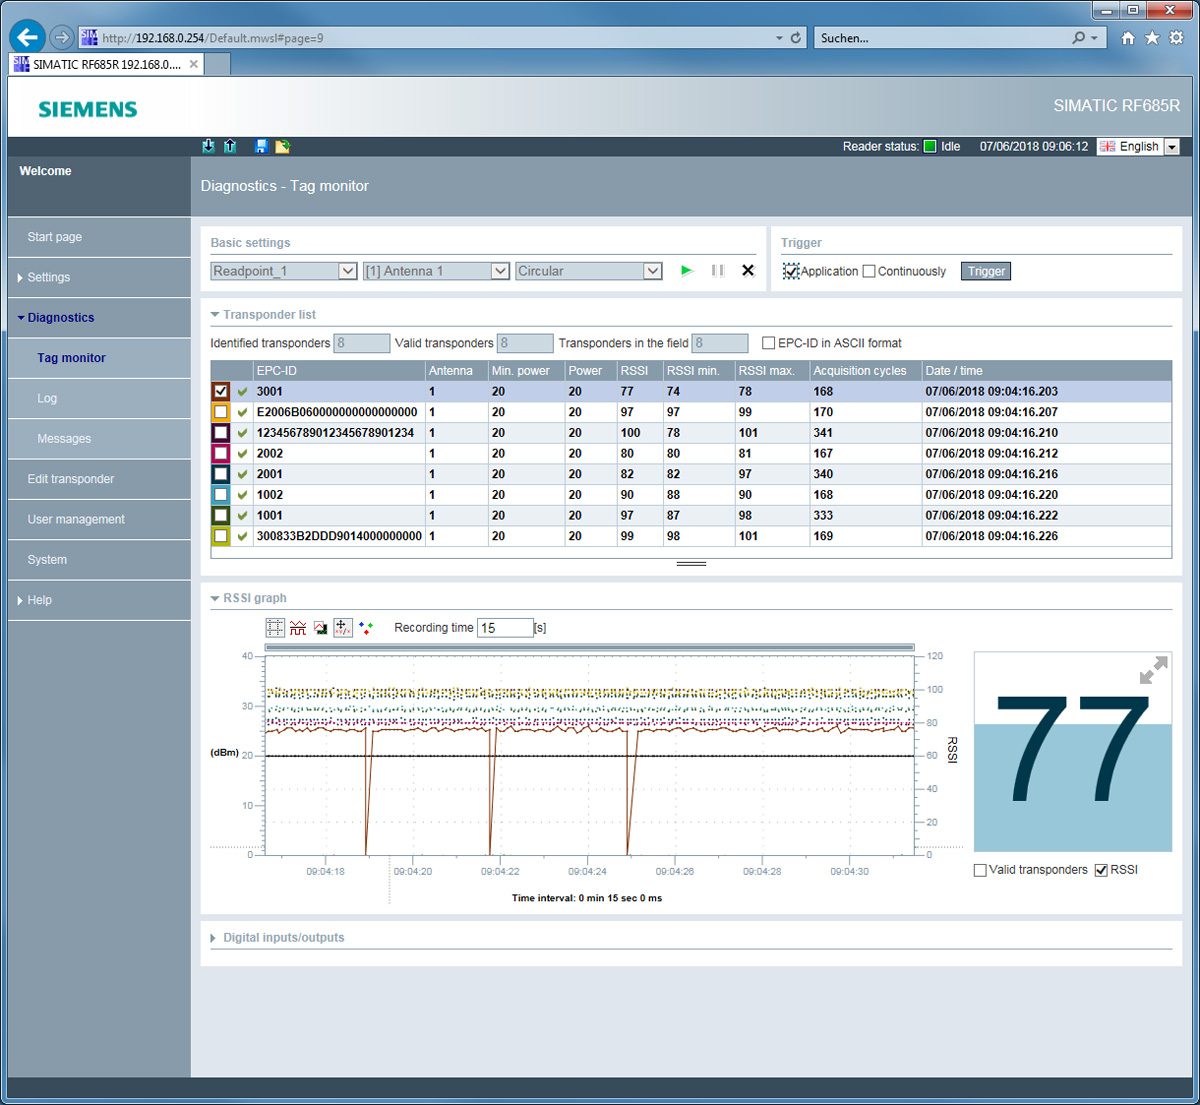Click the Recording time input field
This screenshot has height=1105, width=1200.
[x=504, y=628]
